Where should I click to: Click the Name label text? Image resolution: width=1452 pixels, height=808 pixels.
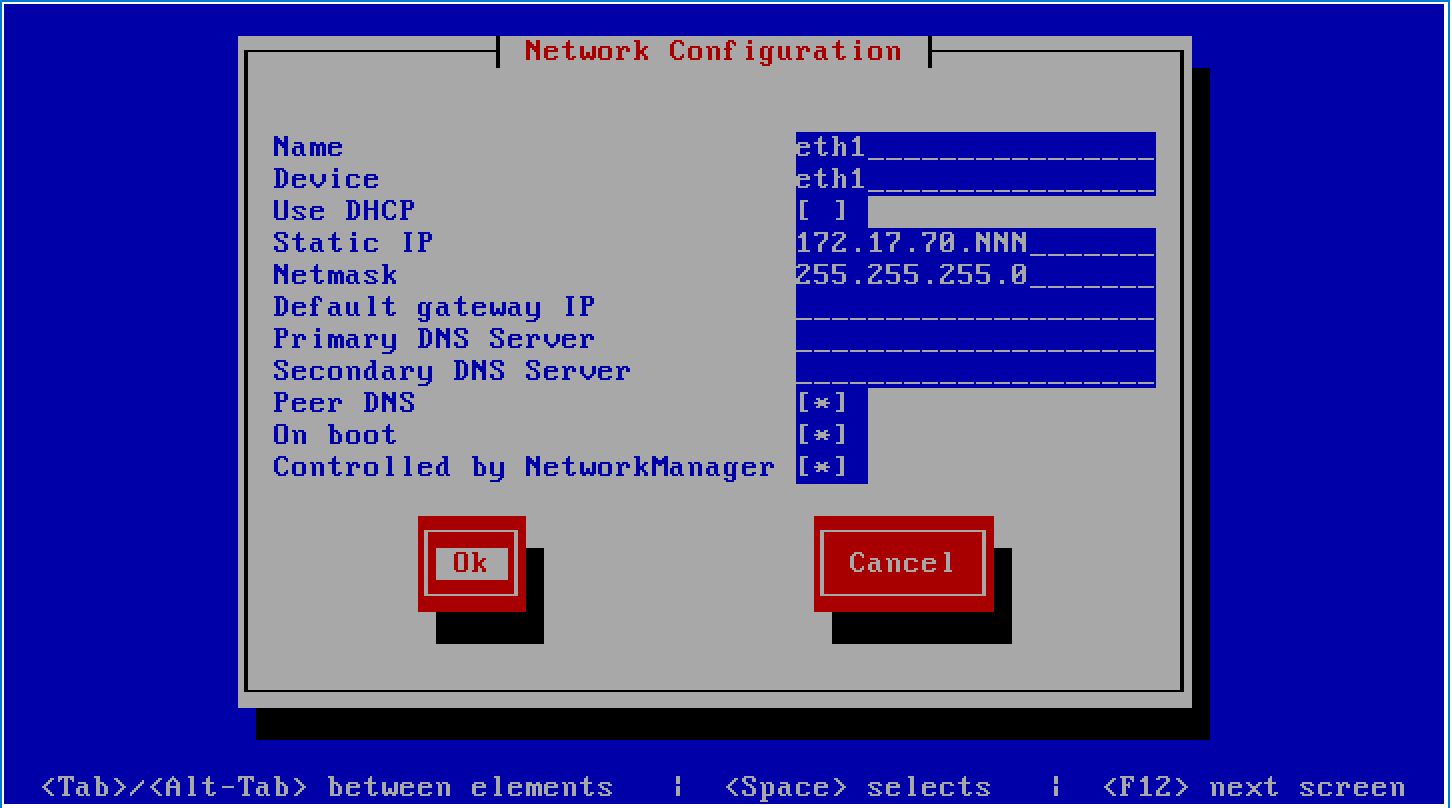pos(308,147)
